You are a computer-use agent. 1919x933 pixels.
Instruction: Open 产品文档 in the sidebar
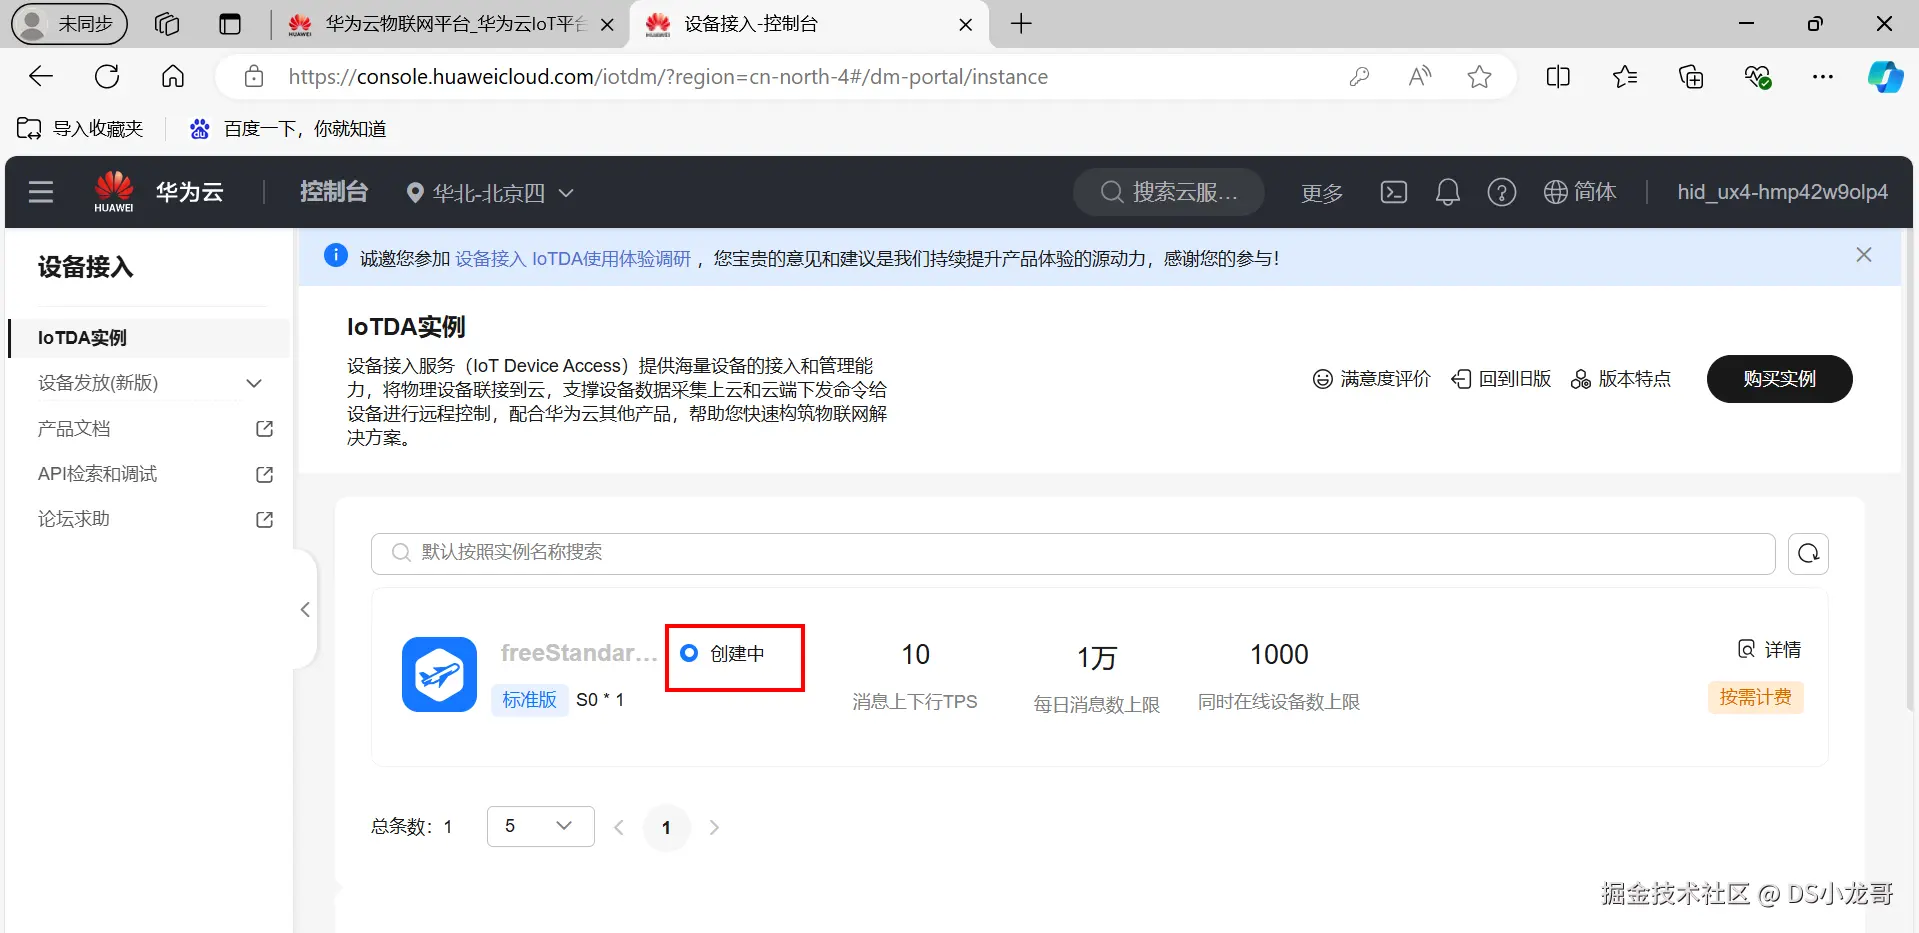(x=74, y=429)
